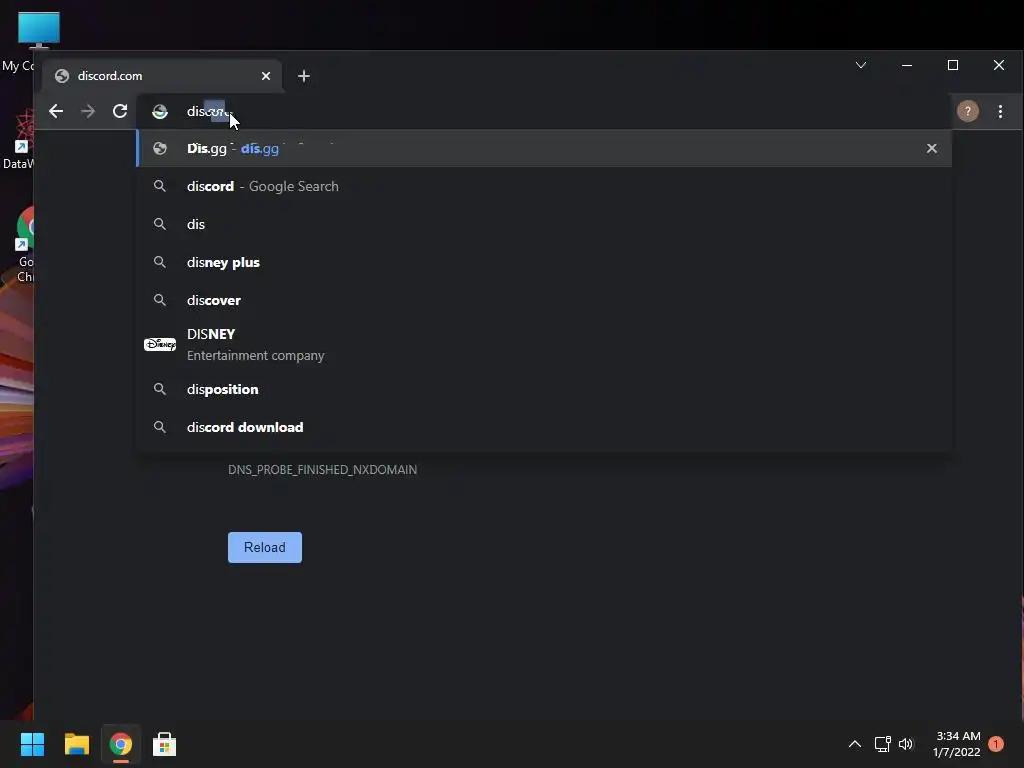
Task: Open a new tab with plus button
Action: tap(304, 76)
